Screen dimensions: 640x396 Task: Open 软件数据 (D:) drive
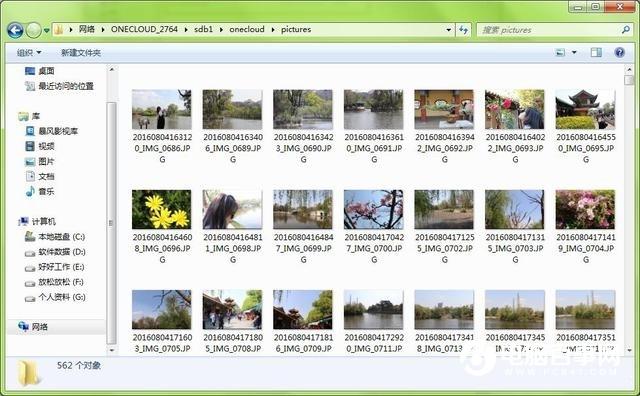[55, 252]
